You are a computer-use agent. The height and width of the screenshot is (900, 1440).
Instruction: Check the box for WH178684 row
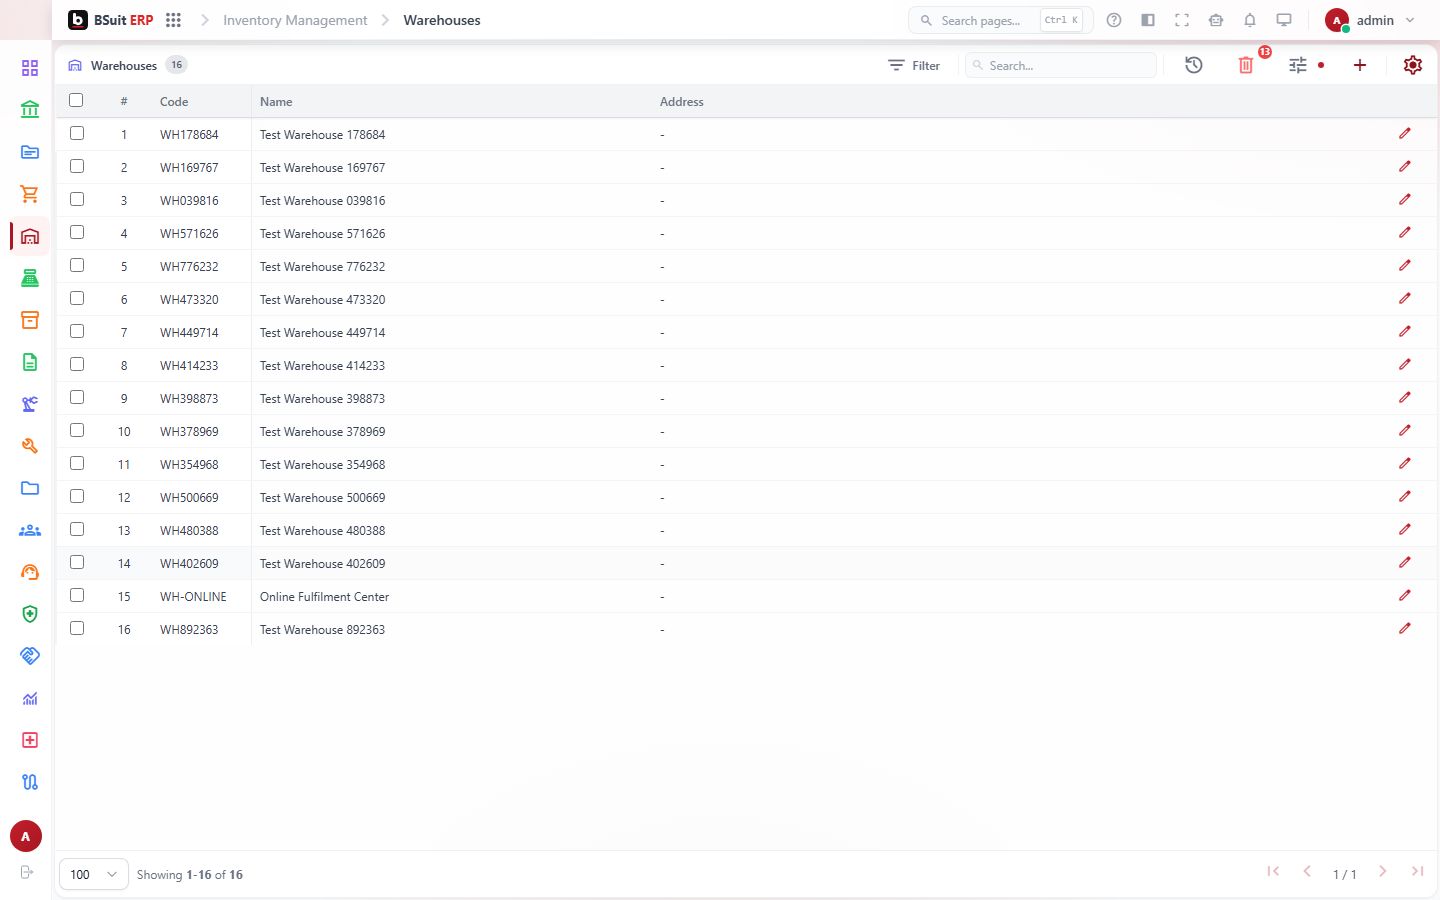tap(77, 133)
